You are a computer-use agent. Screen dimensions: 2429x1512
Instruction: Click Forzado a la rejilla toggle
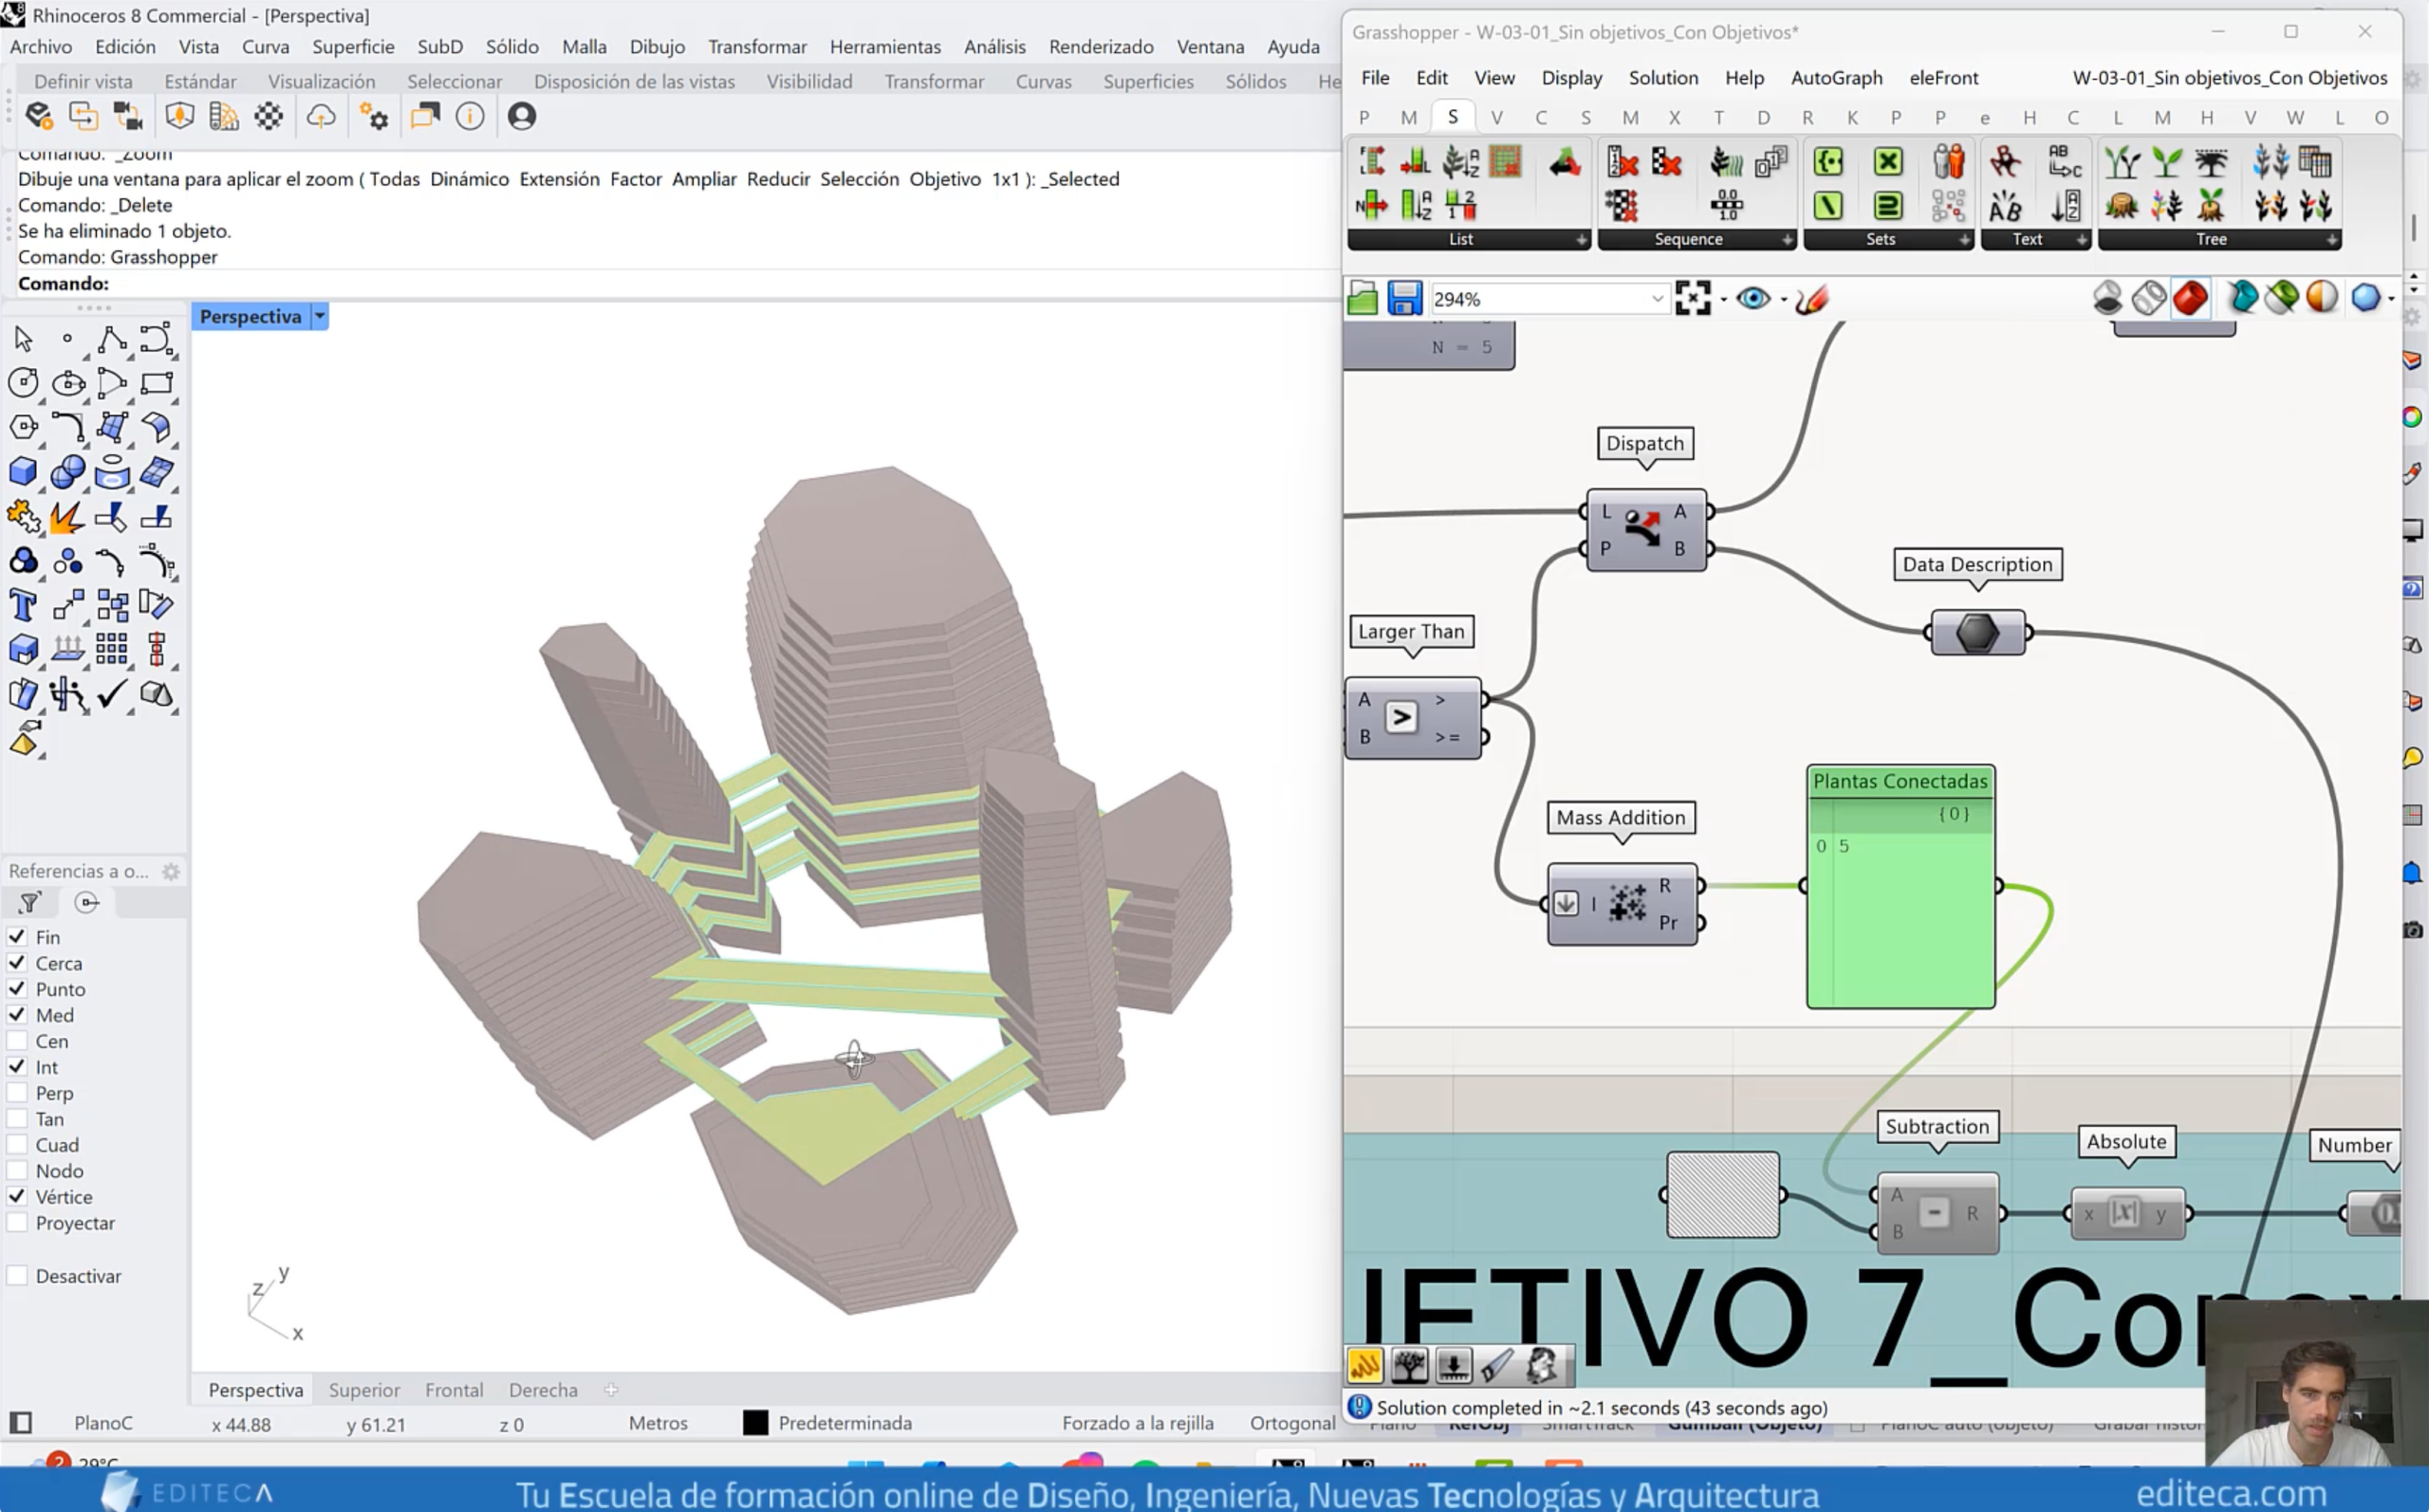click(x=1137, y=1422)
